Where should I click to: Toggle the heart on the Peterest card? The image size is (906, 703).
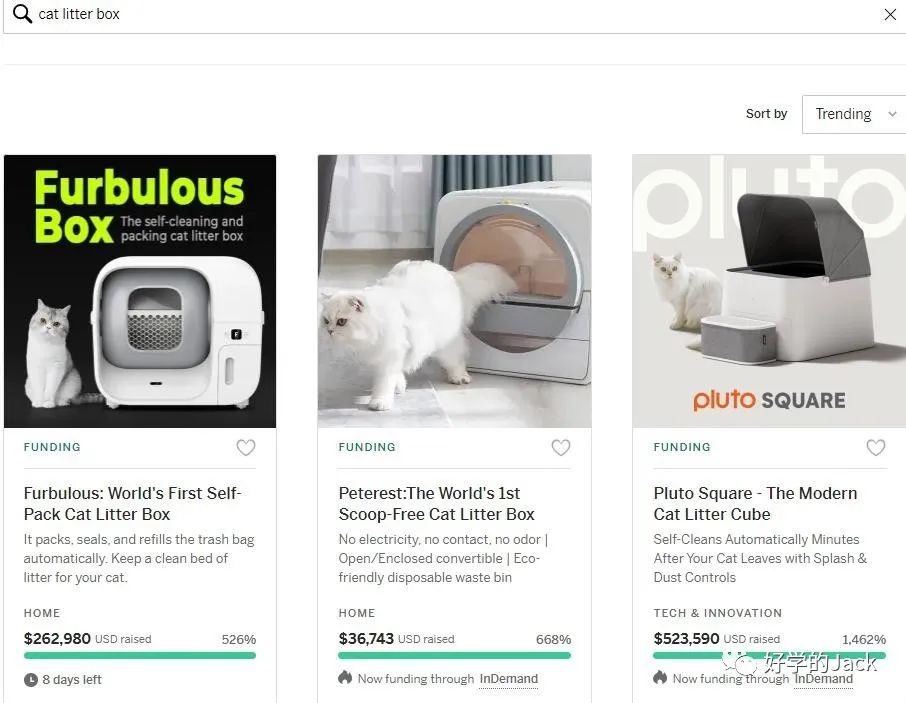click(x=560, y=447)
